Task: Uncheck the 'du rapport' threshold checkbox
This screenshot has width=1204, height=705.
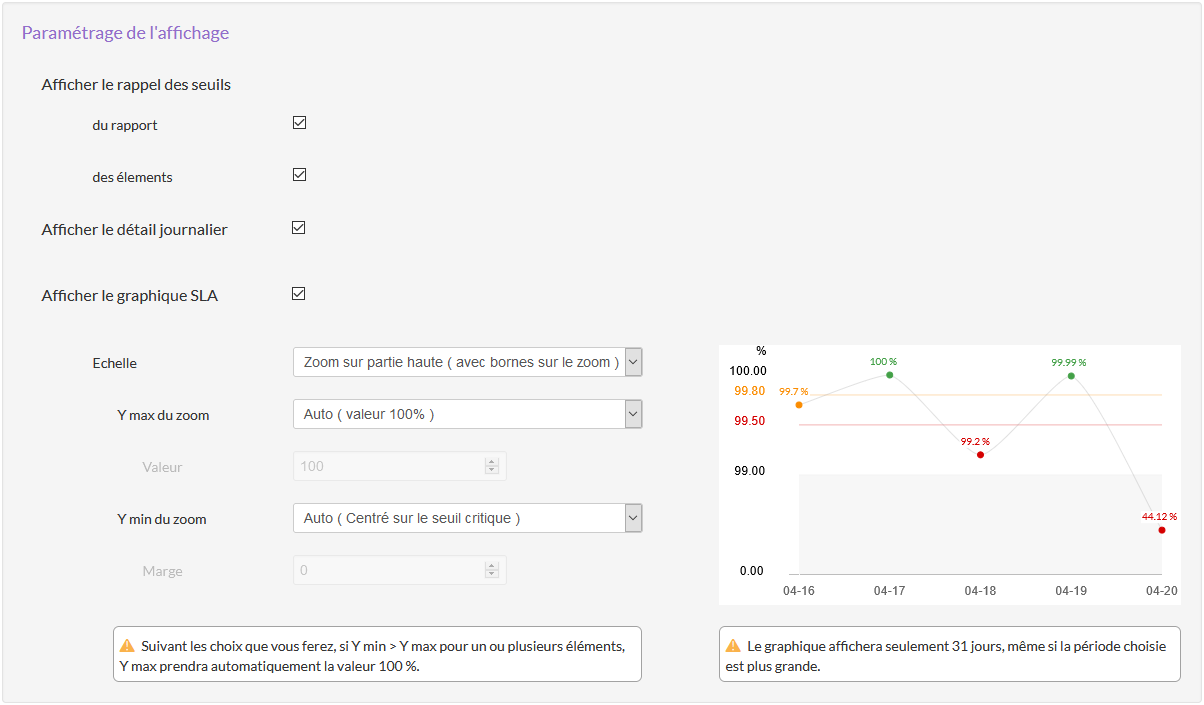Action: (299, 123)
